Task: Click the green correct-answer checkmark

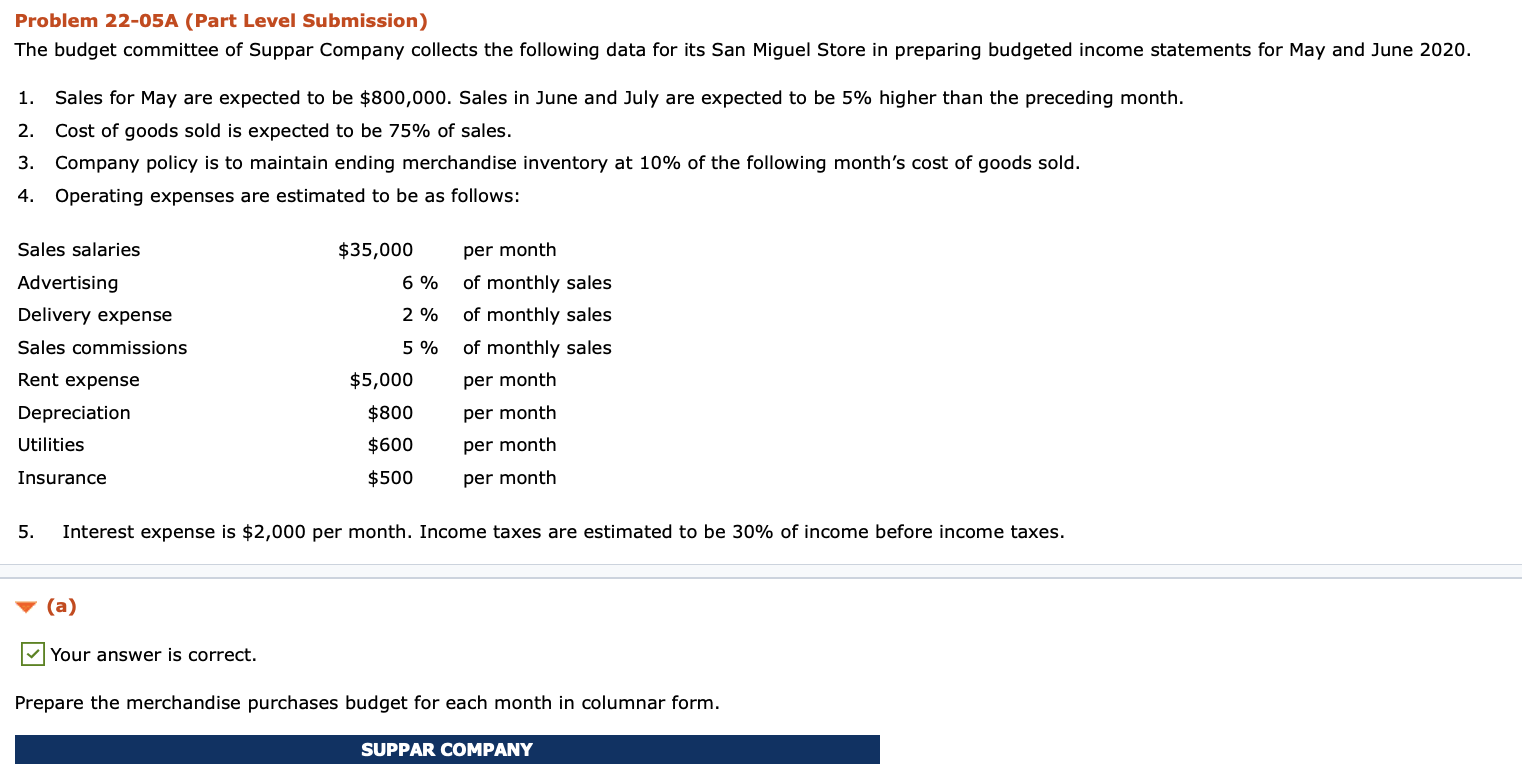Action: (x=32, y=654)
